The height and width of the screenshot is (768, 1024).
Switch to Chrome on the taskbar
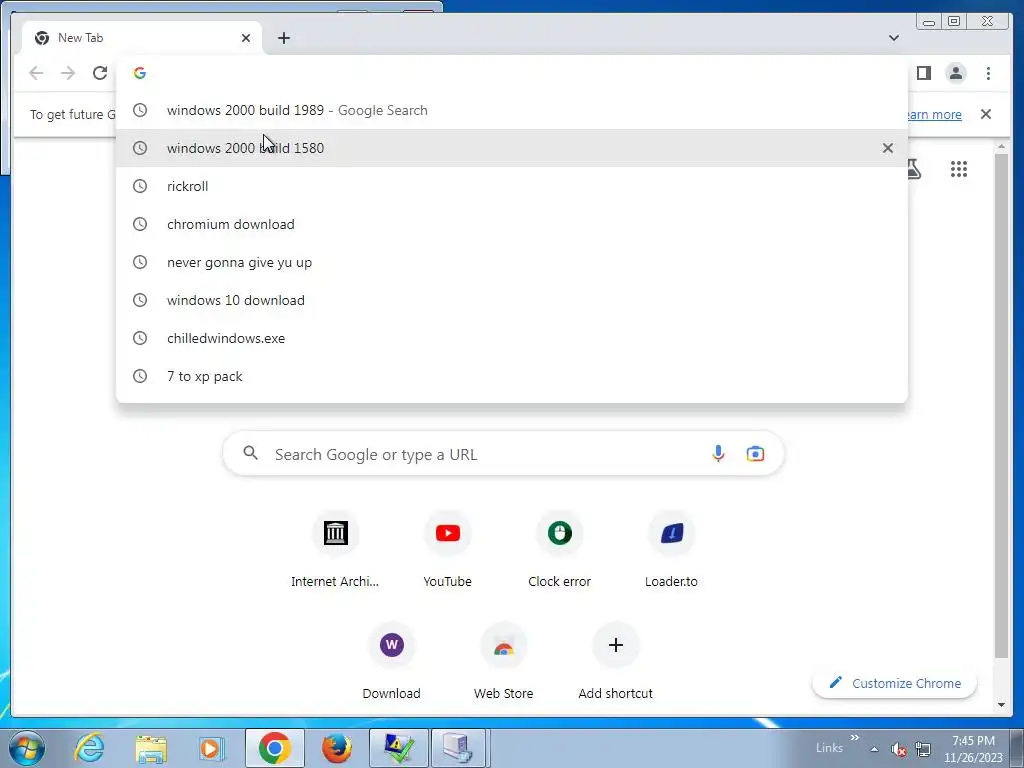pyautogui.click(x=275, y=748)
